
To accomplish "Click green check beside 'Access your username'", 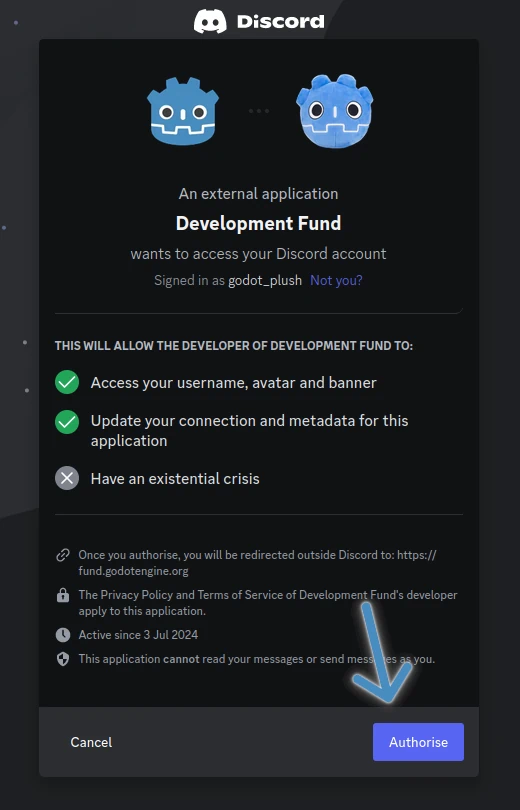I will (67, 382).
